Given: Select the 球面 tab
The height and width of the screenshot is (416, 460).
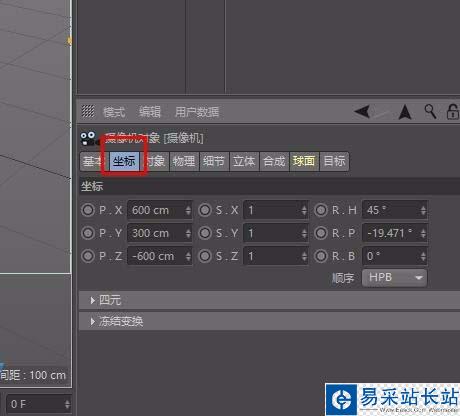Looking at the screenshot, I should 304,162.
